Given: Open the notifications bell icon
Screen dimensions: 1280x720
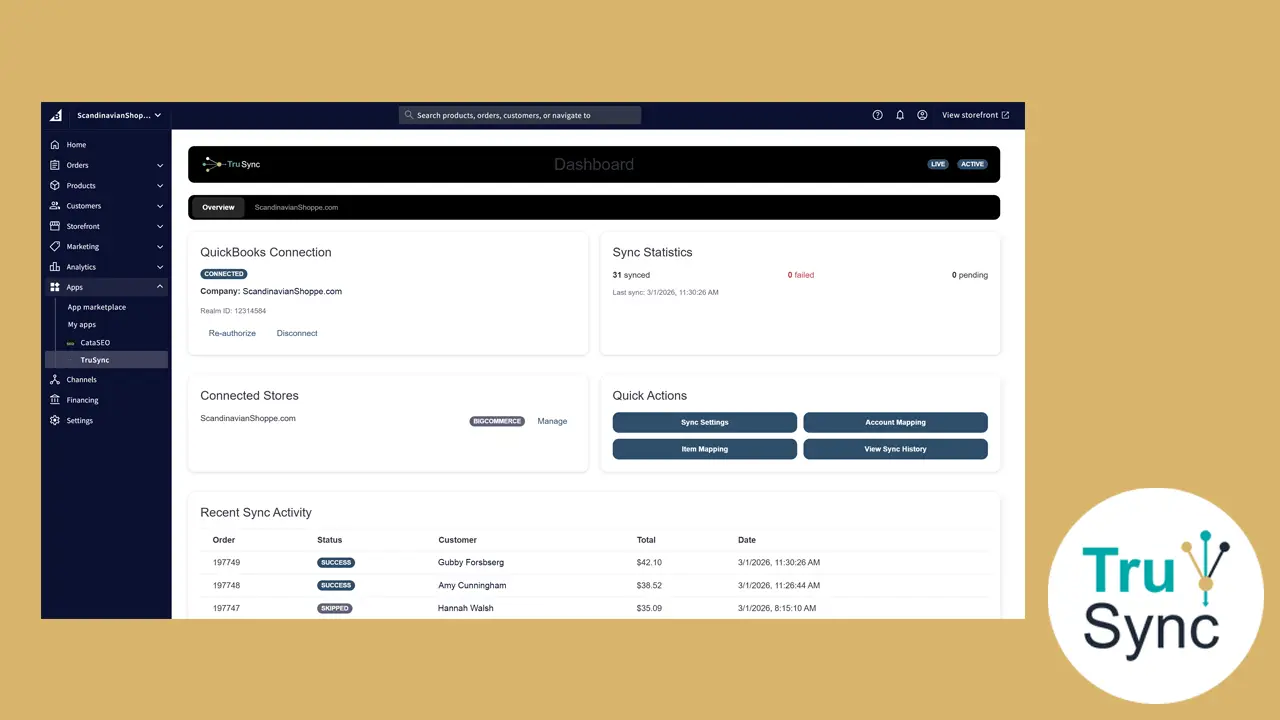Looking at the screenshot, I should point(900,115).
